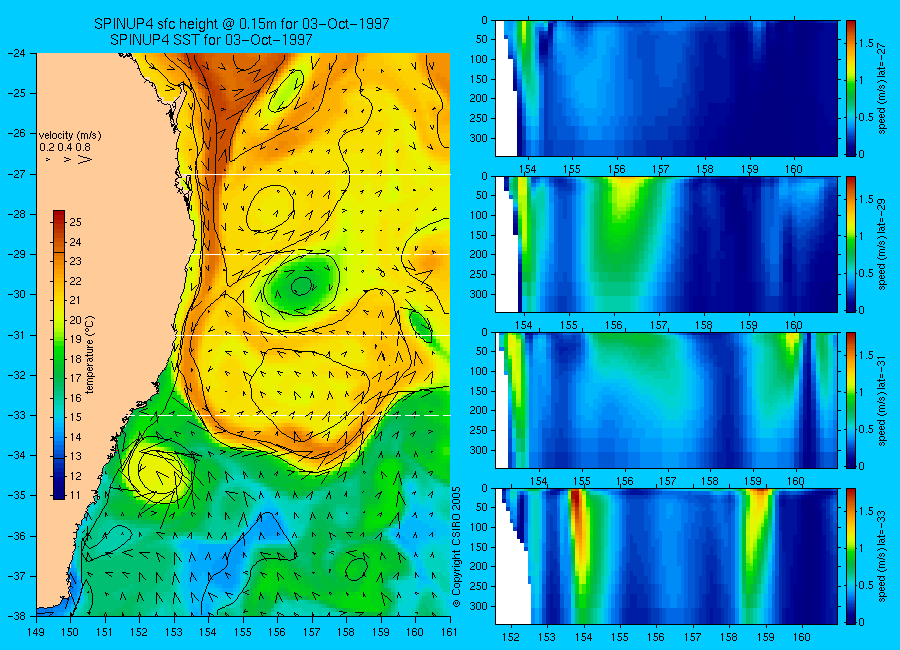
Task: Click the speed colorbar for lat=-29
Action: (850, 244)
